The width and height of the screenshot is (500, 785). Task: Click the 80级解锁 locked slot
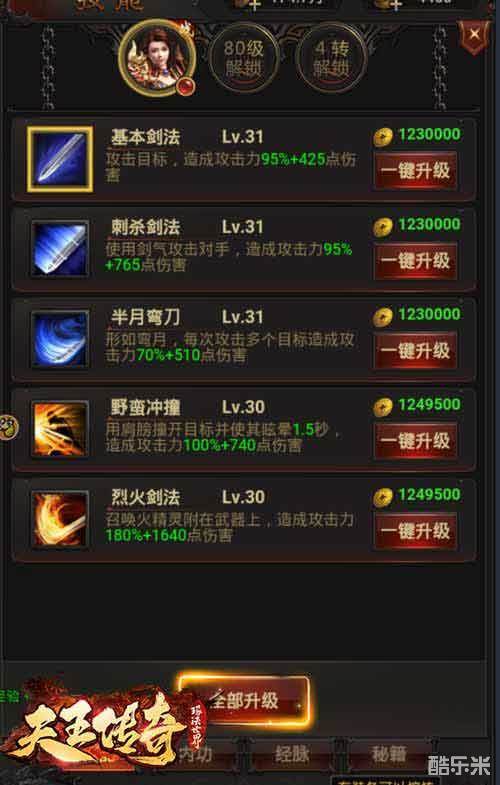(x=243, y=58)
